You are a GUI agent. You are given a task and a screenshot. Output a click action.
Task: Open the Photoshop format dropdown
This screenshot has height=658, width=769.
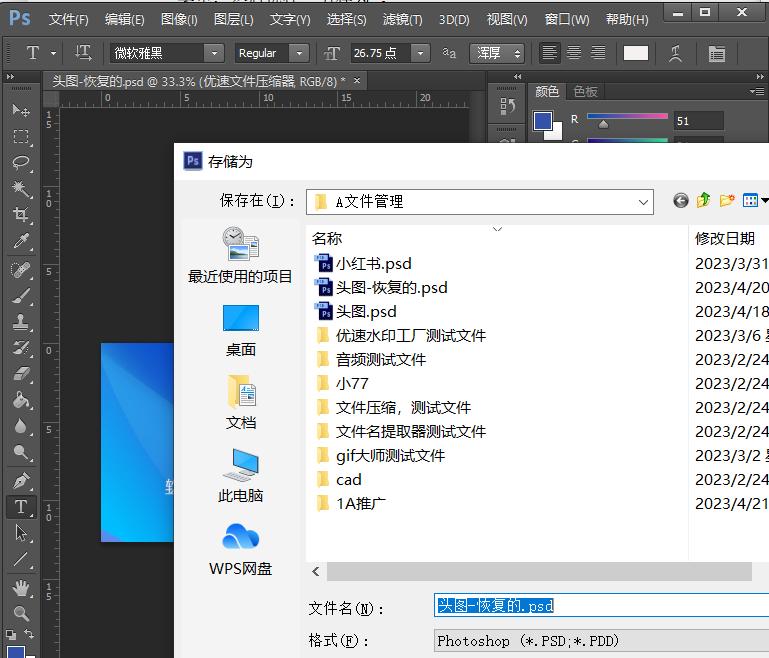600,641
